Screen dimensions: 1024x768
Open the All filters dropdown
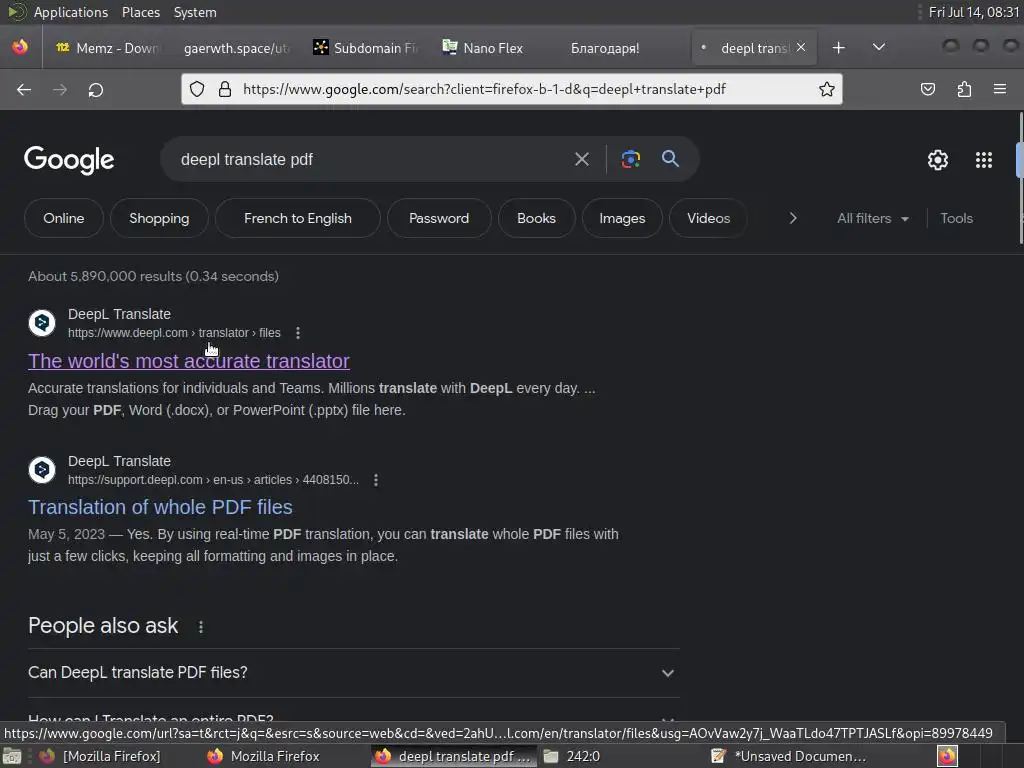[x=872, y=218]
